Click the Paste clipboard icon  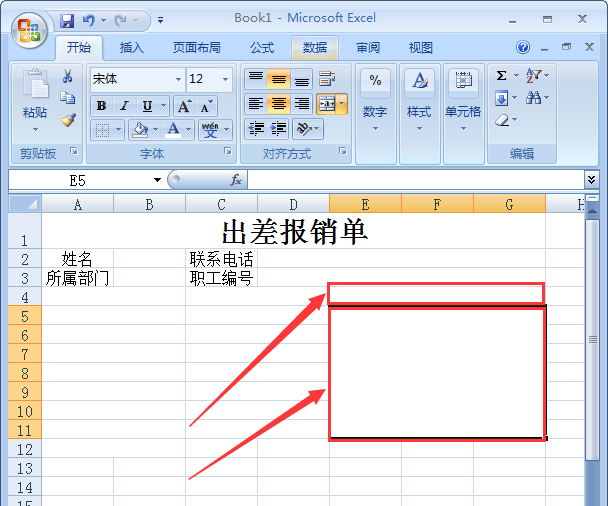[x=35, y=84]
